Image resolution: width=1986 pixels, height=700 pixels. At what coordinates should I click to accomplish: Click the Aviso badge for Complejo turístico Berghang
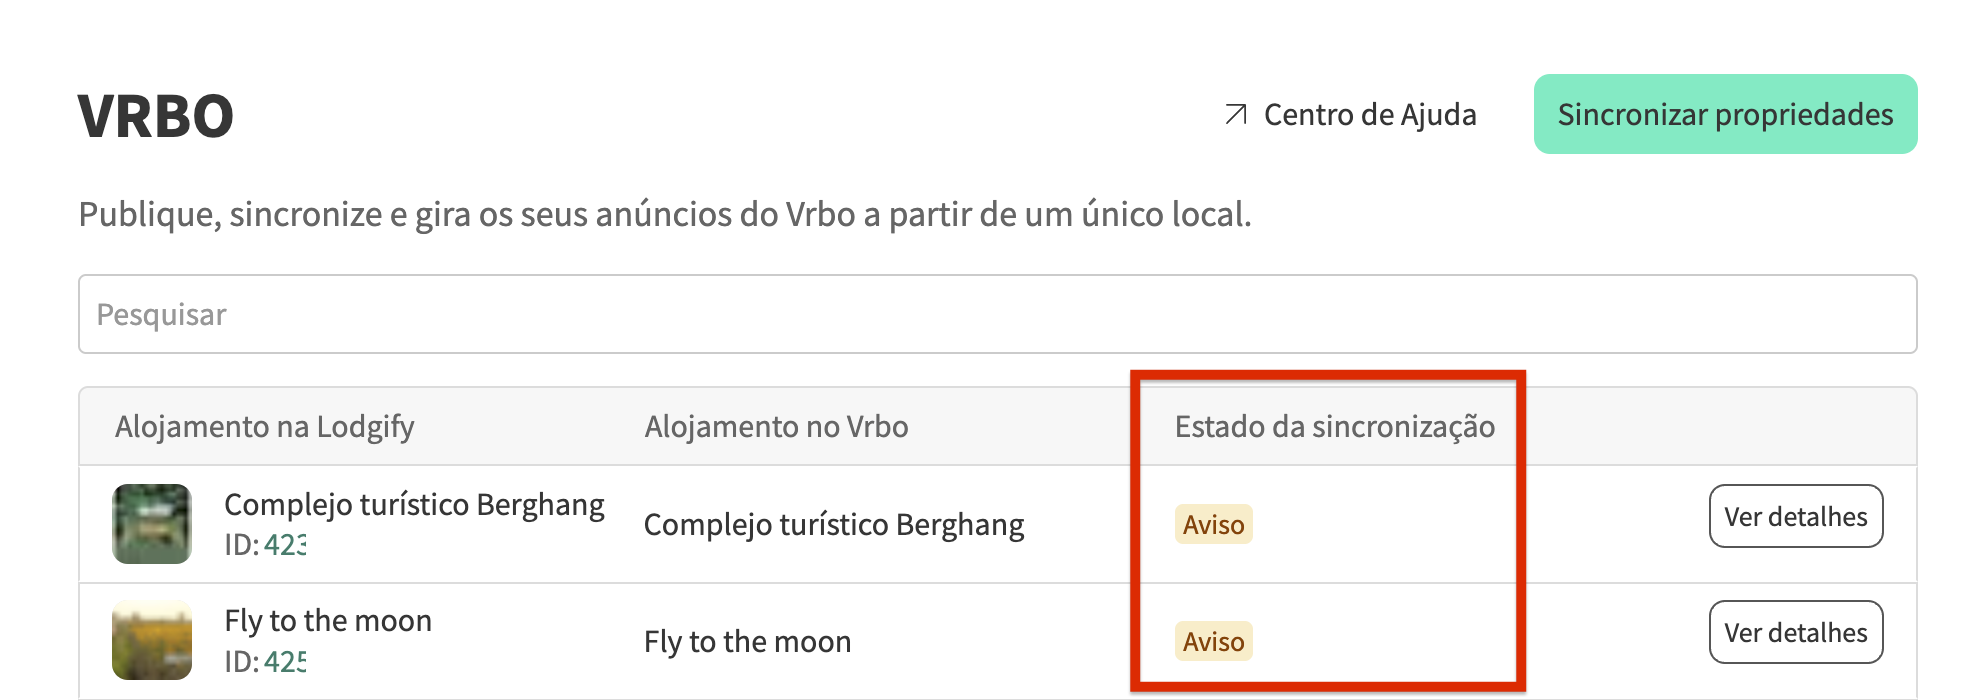coord(1213,525)
